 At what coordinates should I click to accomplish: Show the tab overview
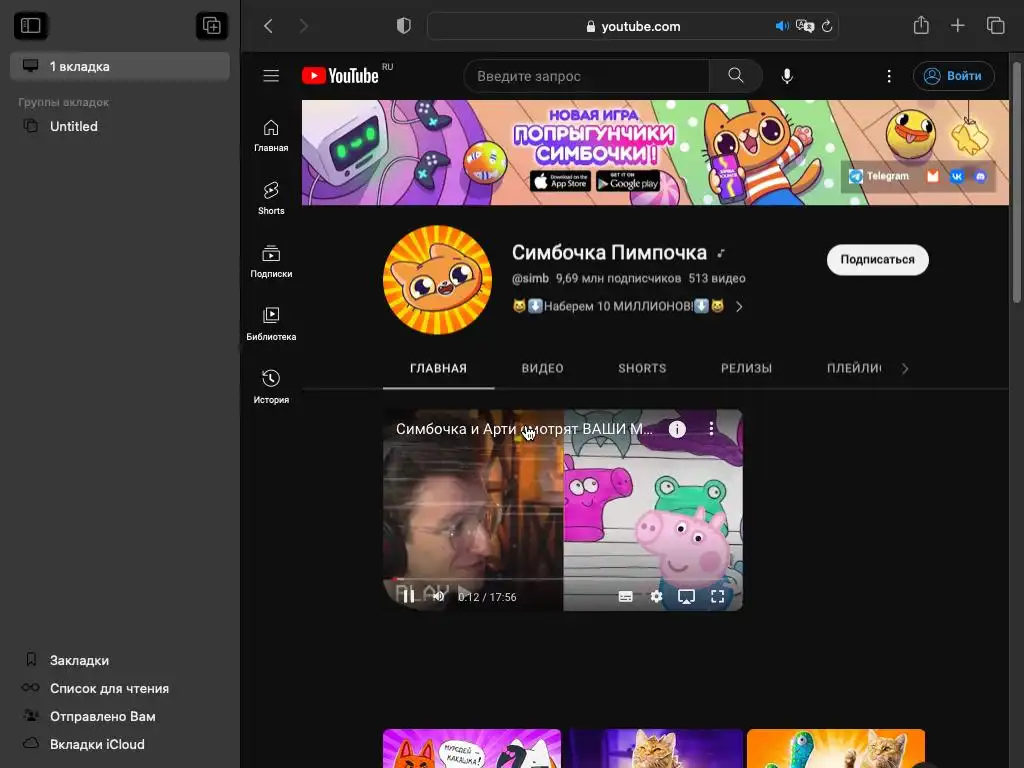pos(995,25)
